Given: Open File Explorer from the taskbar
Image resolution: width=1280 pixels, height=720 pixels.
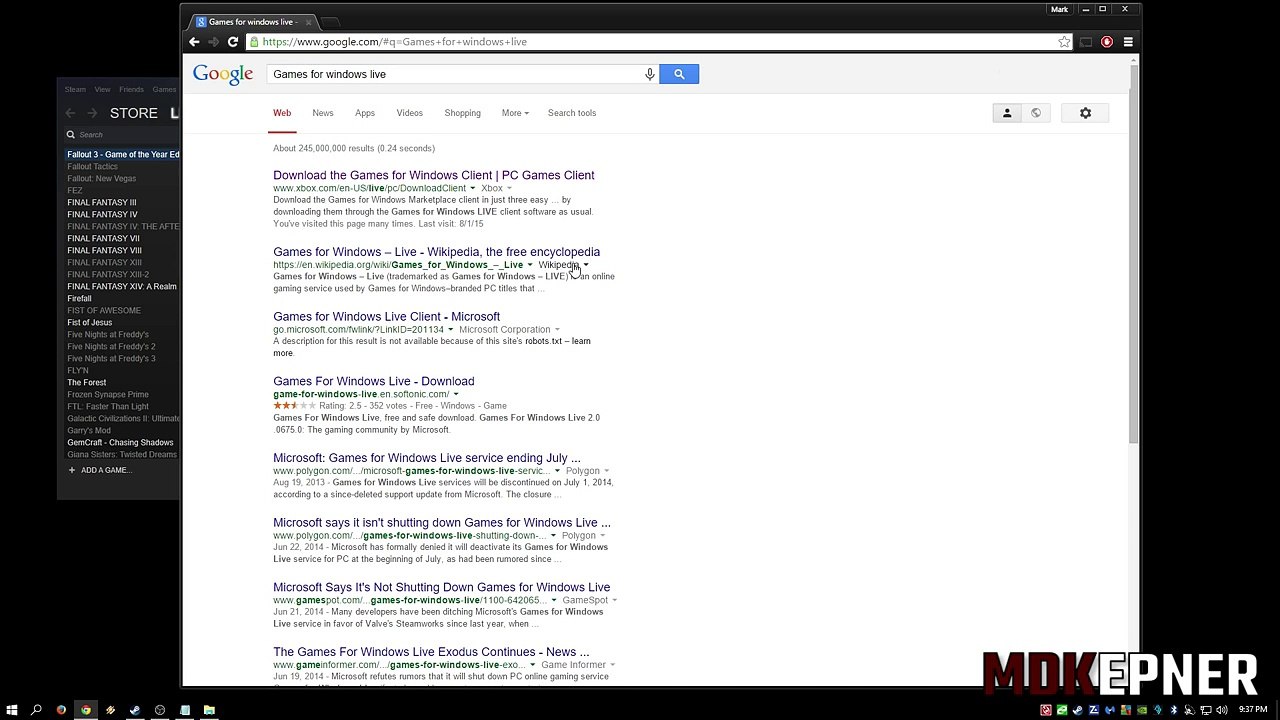Looking at the screenshot, I should tap(209, 710).
